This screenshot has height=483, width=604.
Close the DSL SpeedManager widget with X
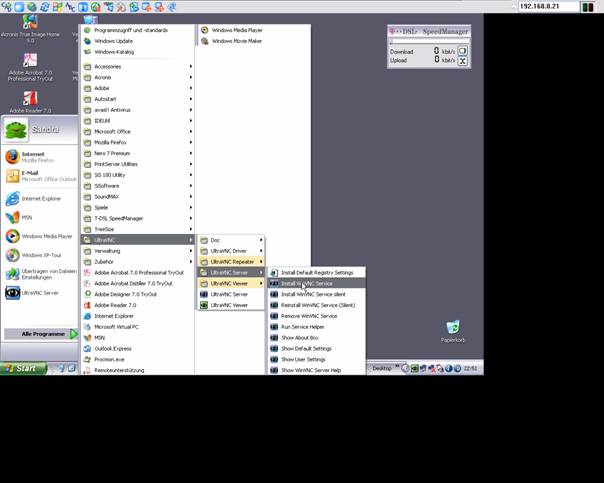tap(463, 61)
